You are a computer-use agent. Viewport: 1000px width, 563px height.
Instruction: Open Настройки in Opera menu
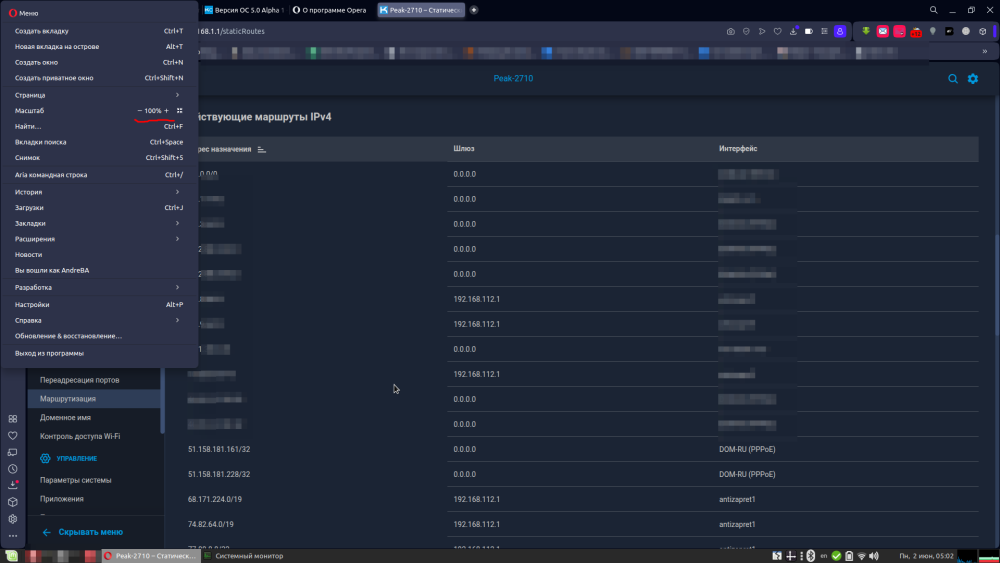click(99, 305)
